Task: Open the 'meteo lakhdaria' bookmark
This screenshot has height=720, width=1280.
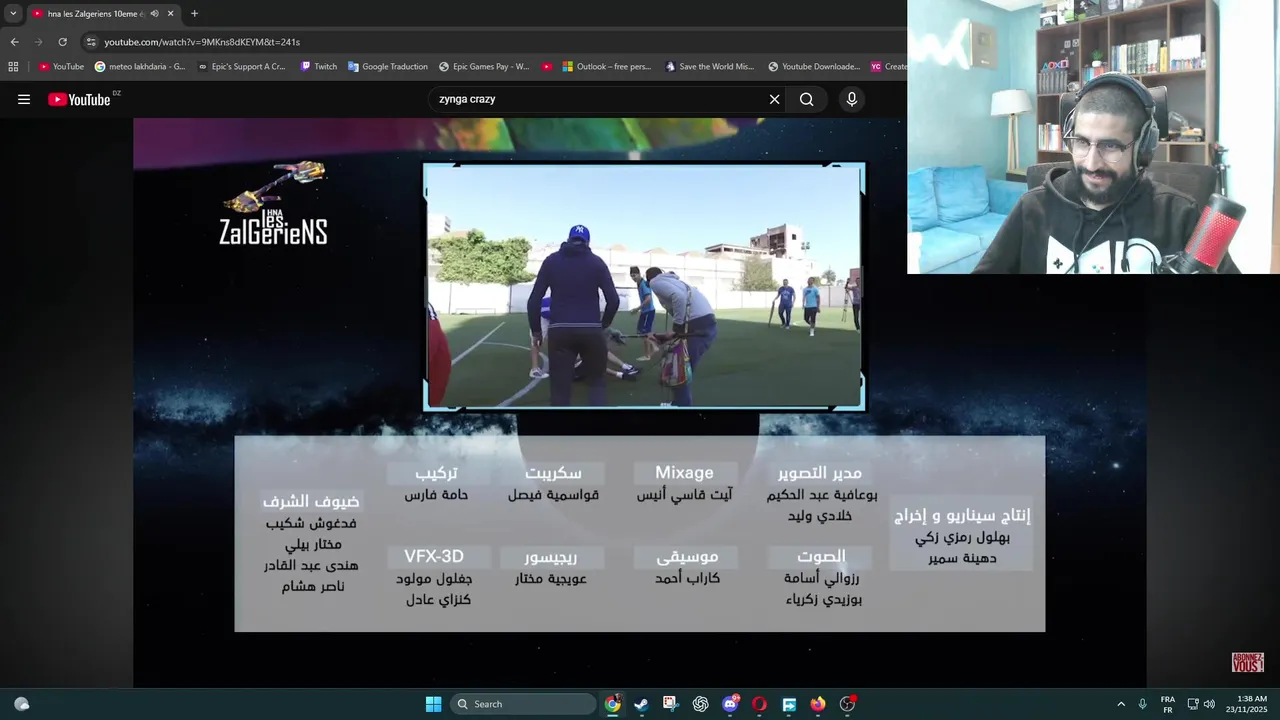Action: click(x=140, y=67)
